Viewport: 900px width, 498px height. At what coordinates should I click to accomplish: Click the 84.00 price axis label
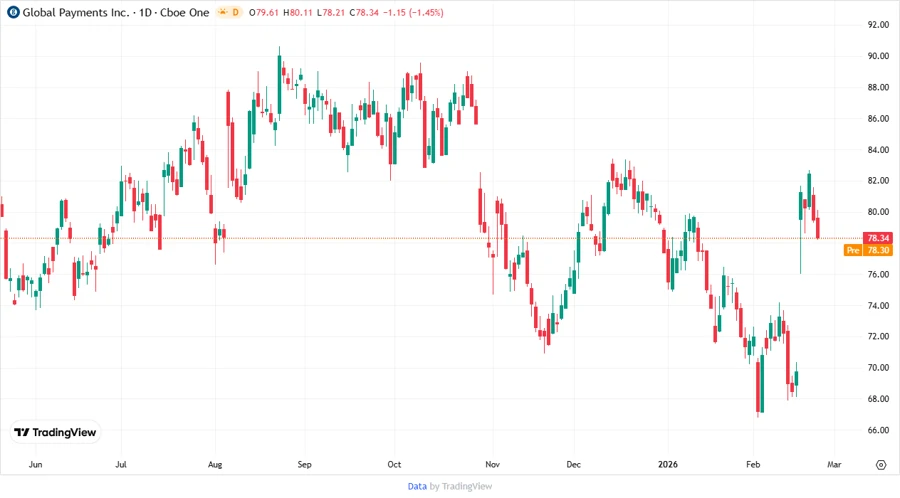pos(878,150)
